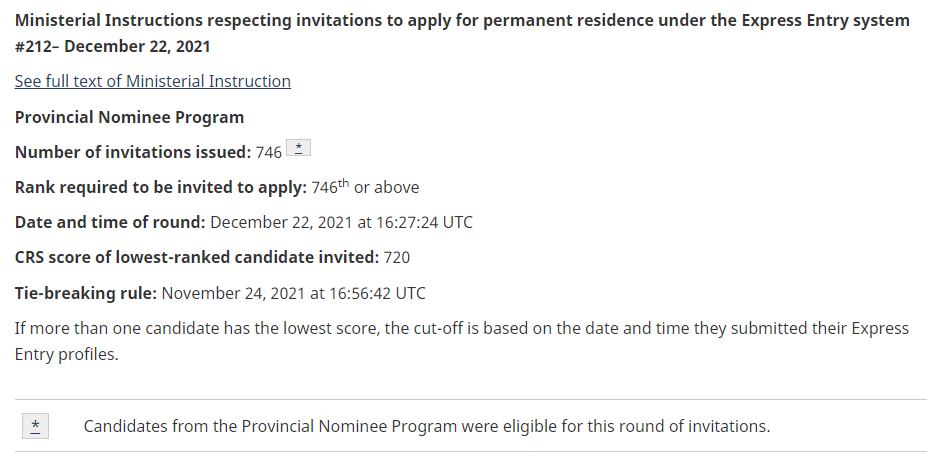
Task: Click the Ministerial Instructions heading title
Action: click(x=462, y=20)
